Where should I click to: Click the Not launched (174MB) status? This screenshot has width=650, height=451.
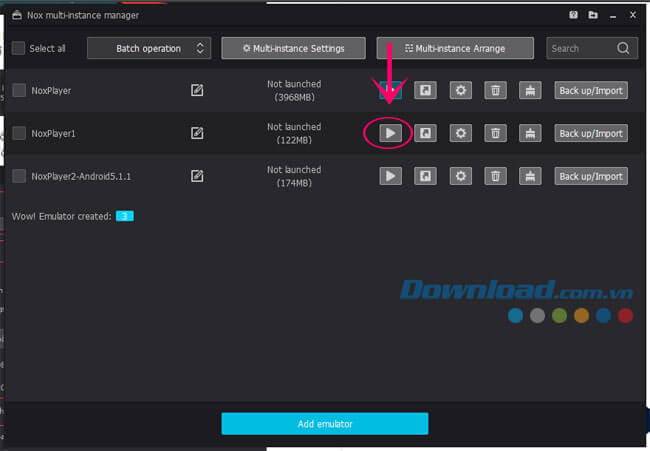click(x=294, y=176)
